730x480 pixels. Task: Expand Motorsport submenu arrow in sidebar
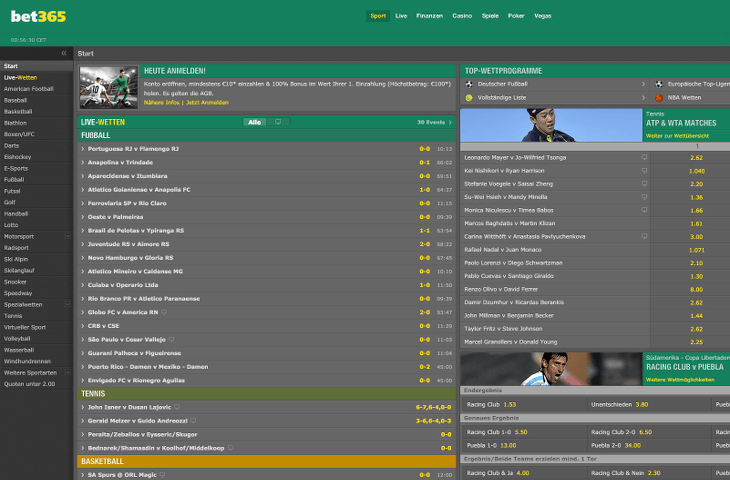tap(68, 237)
